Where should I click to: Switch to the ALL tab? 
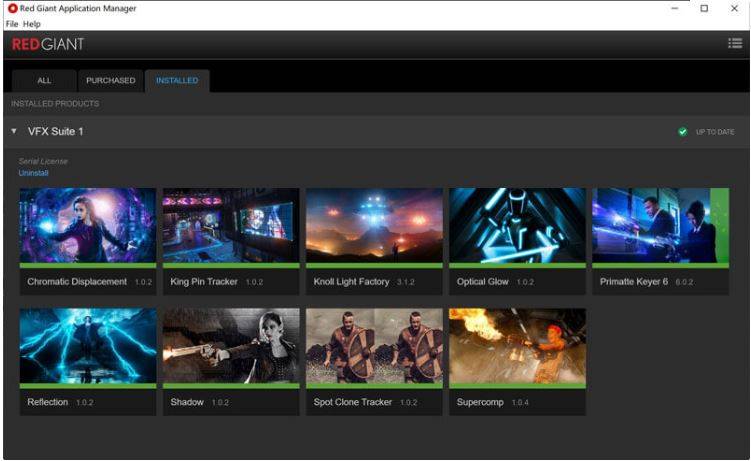44,80
